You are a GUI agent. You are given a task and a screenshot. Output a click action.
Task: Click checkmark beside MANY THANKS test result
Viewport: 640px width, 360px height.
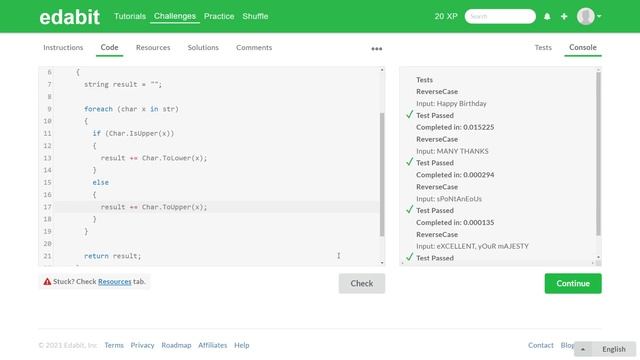[410, 162]
